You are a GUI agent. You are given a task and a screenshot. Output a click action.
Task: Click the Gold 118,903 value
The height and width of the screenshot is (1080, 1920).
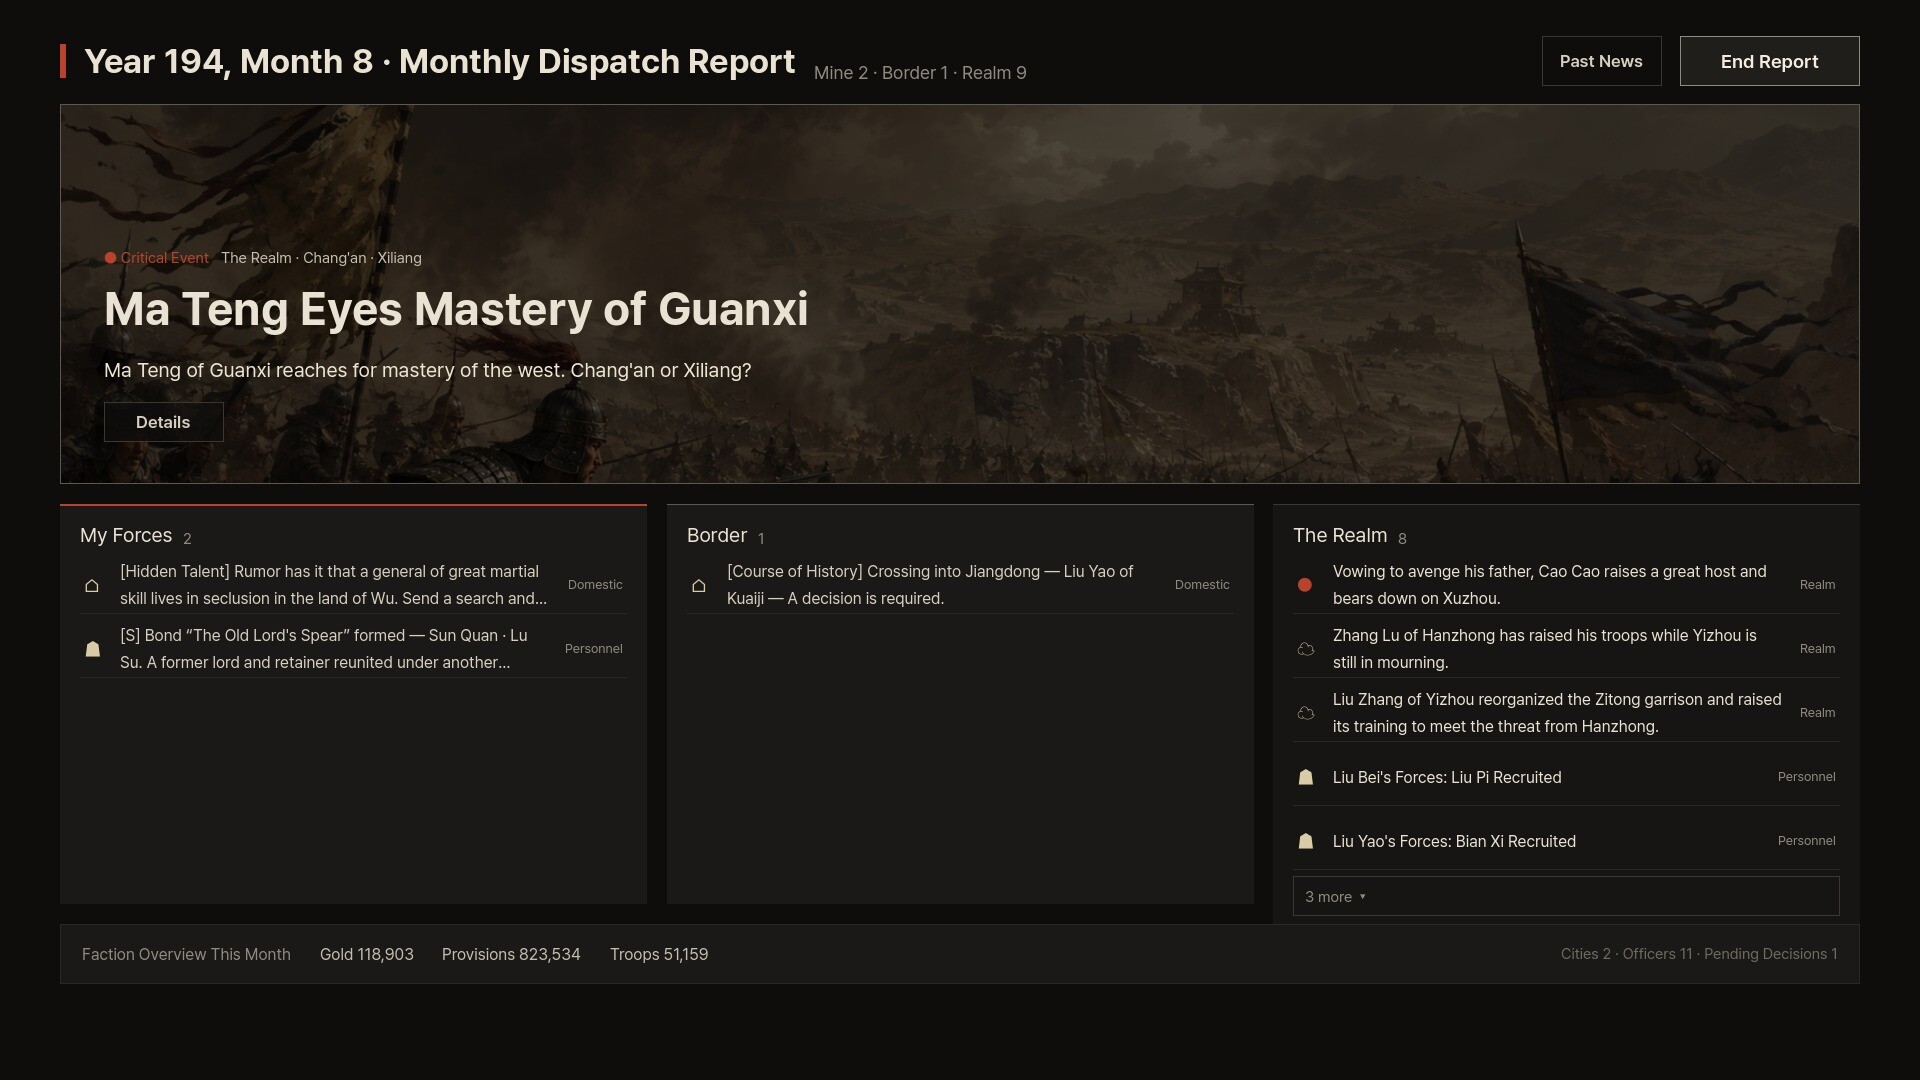click(367, 954)
